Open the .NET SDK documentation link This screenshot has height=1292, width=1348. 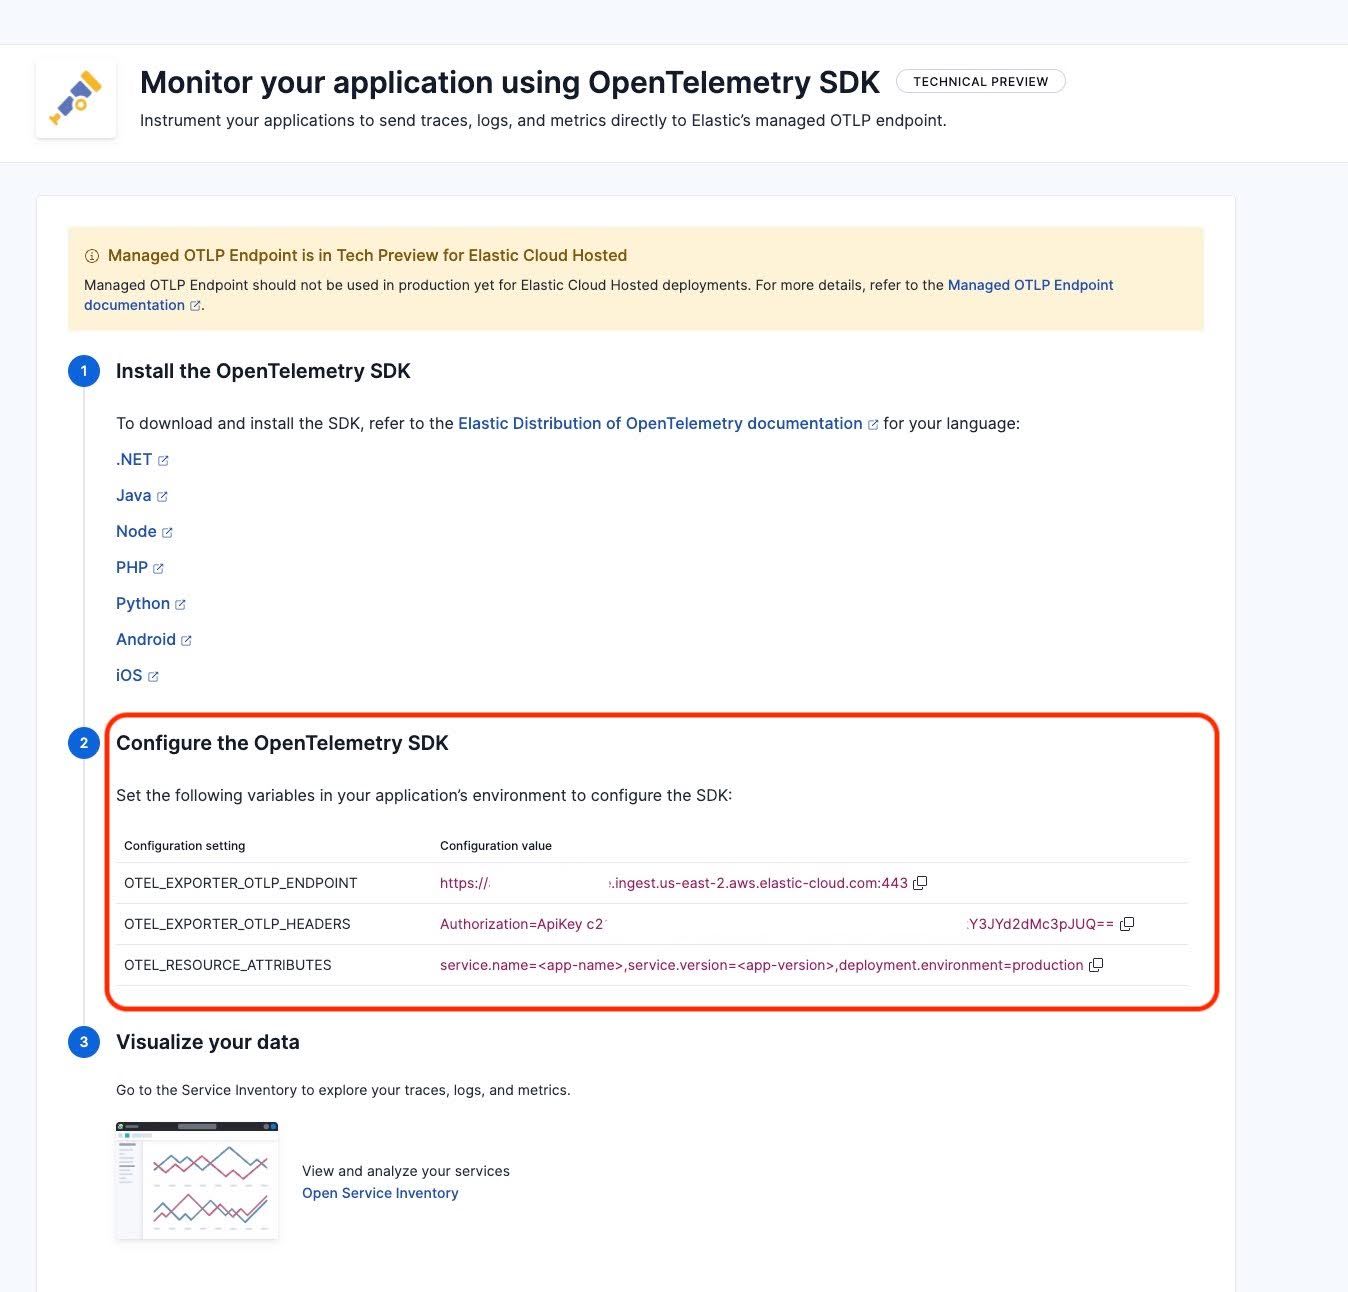[x=133, y=459]
